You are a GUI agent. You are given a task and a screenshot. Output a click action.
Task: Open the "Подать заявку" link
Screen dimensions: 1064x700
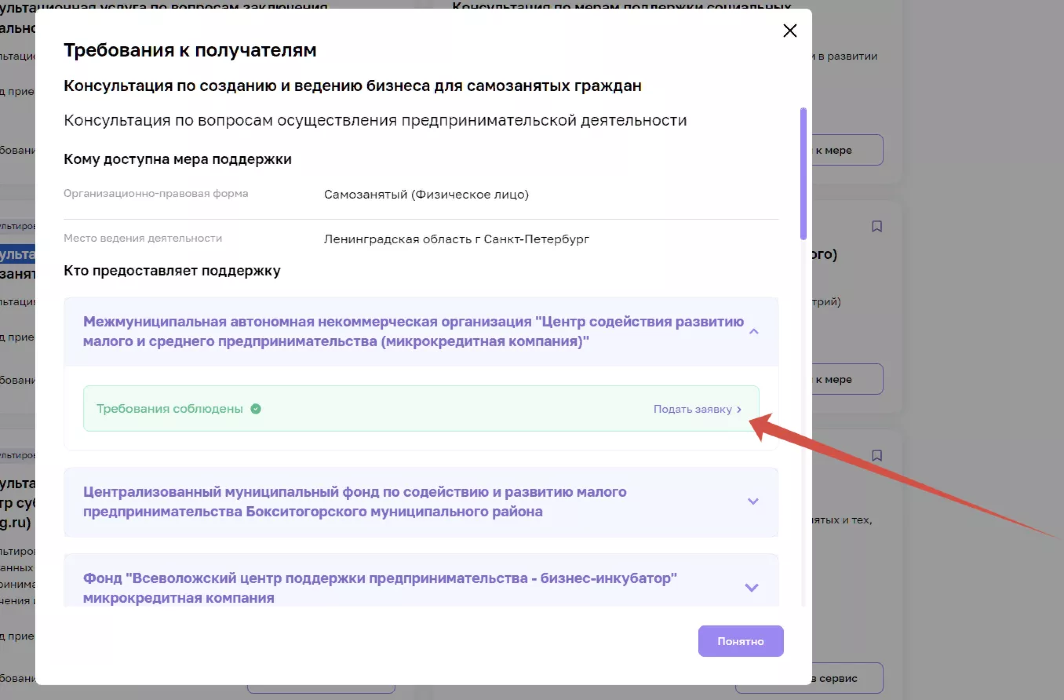point(693,410)
